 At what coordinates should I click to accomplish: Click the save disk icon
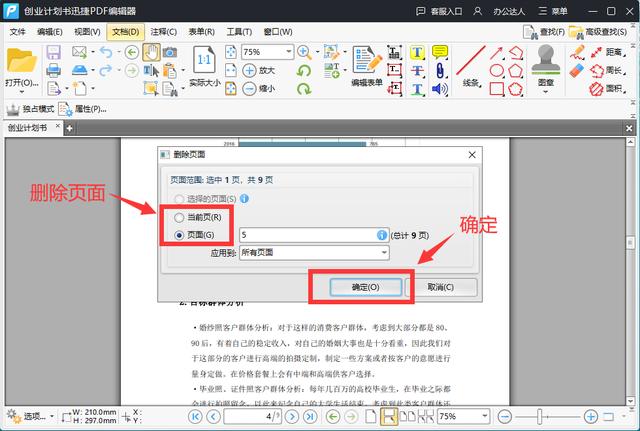click(52, 52)
